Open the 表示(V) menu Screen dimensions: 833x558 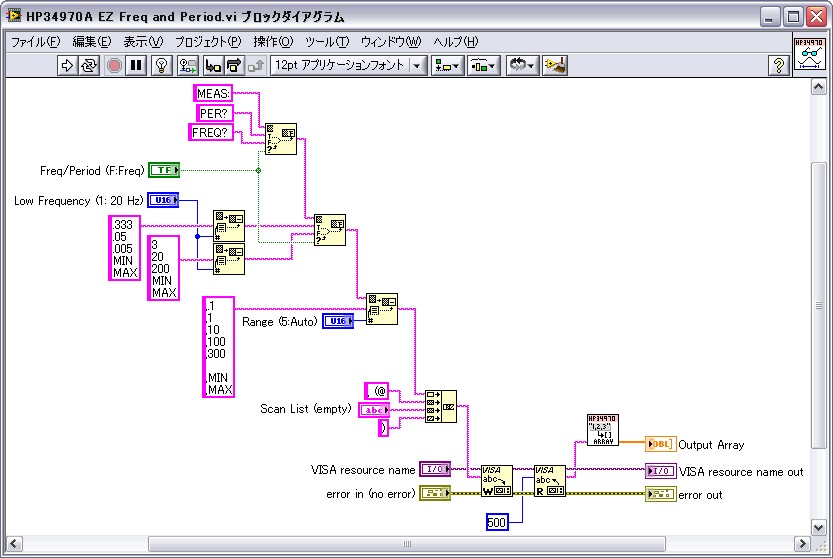coord(143,41)
